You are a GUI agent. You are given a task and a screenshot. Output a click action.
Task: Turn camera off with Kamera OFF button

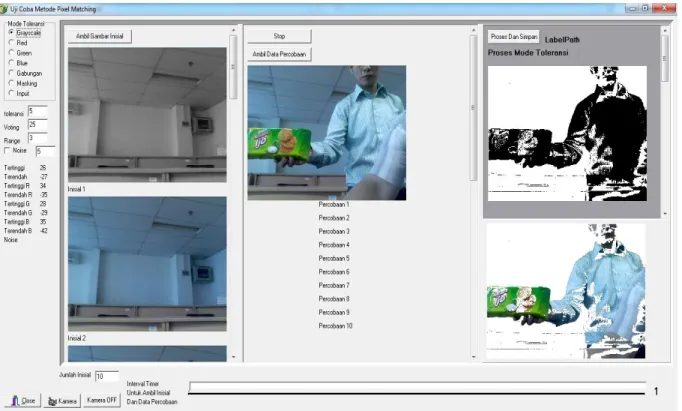[102, 400]
